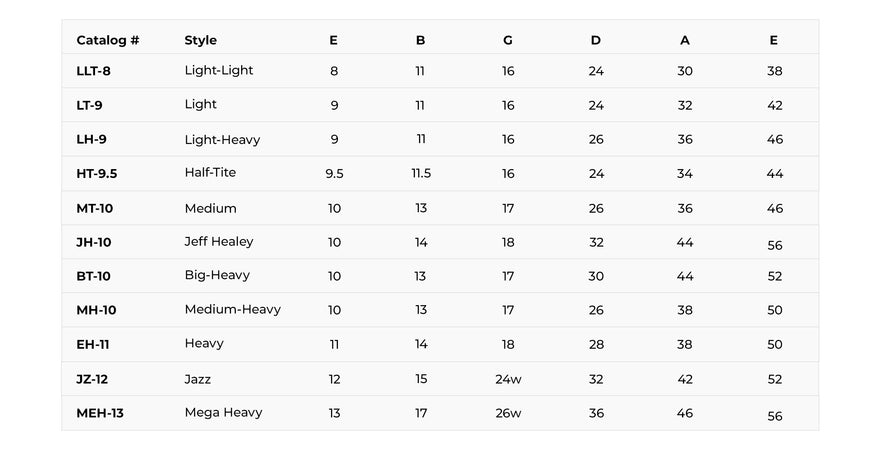
Task: Select the JZ-12 catalog number
Action: (x=92, y=379)
